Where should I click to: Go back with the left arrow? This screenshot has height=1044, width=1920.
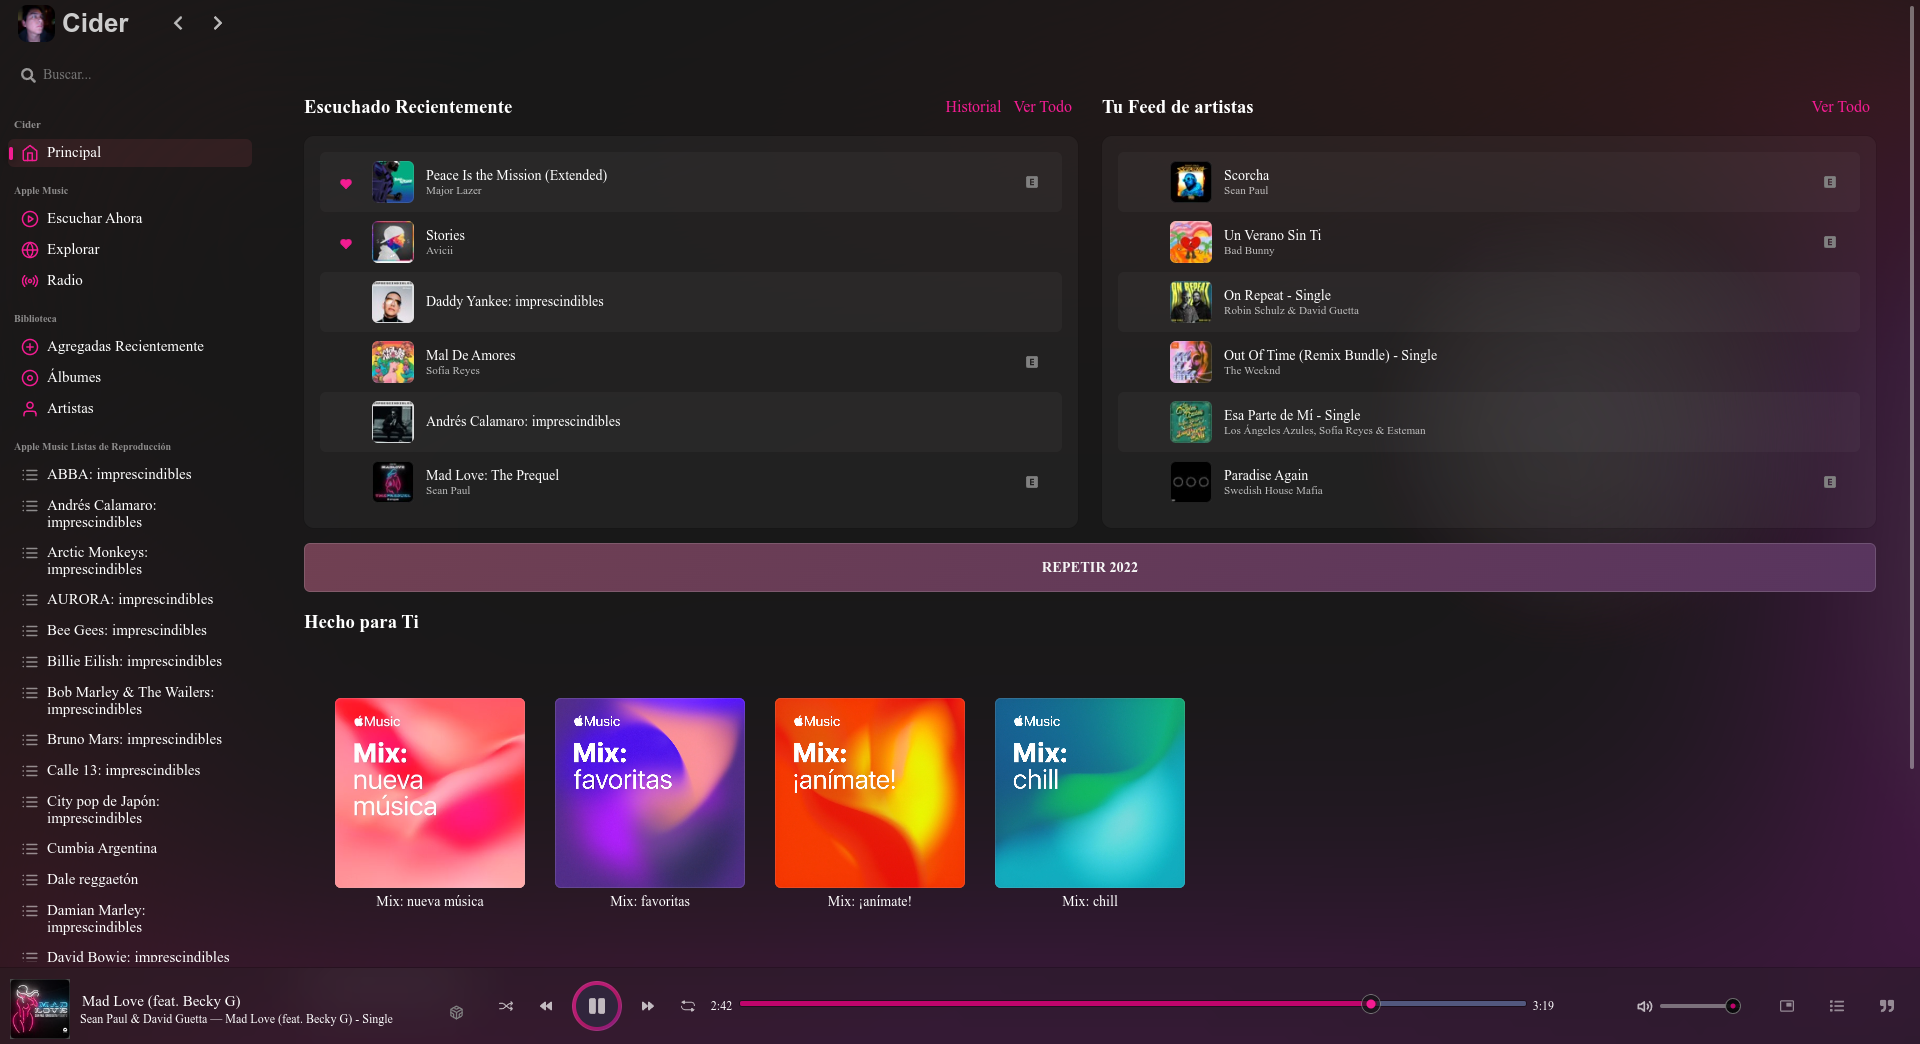pos(178,23)
